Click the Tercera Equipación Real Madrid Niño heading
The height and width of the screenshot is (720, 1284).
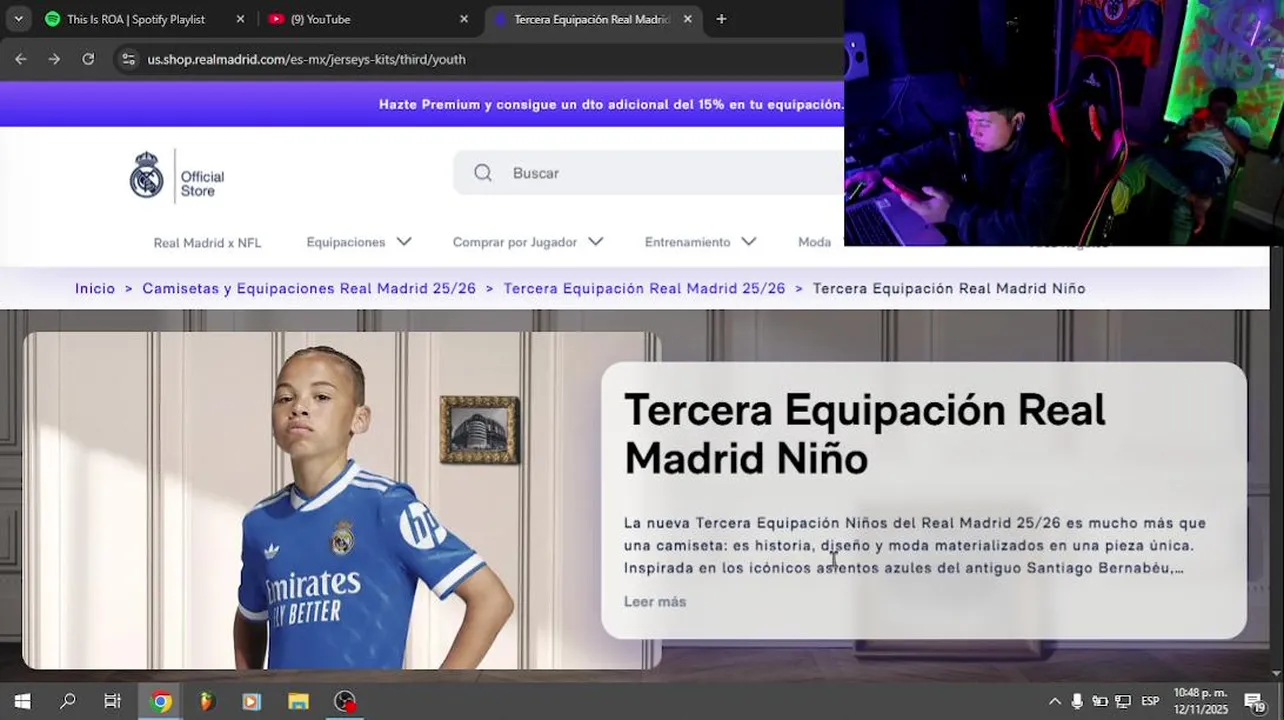[x=864, y=434]
